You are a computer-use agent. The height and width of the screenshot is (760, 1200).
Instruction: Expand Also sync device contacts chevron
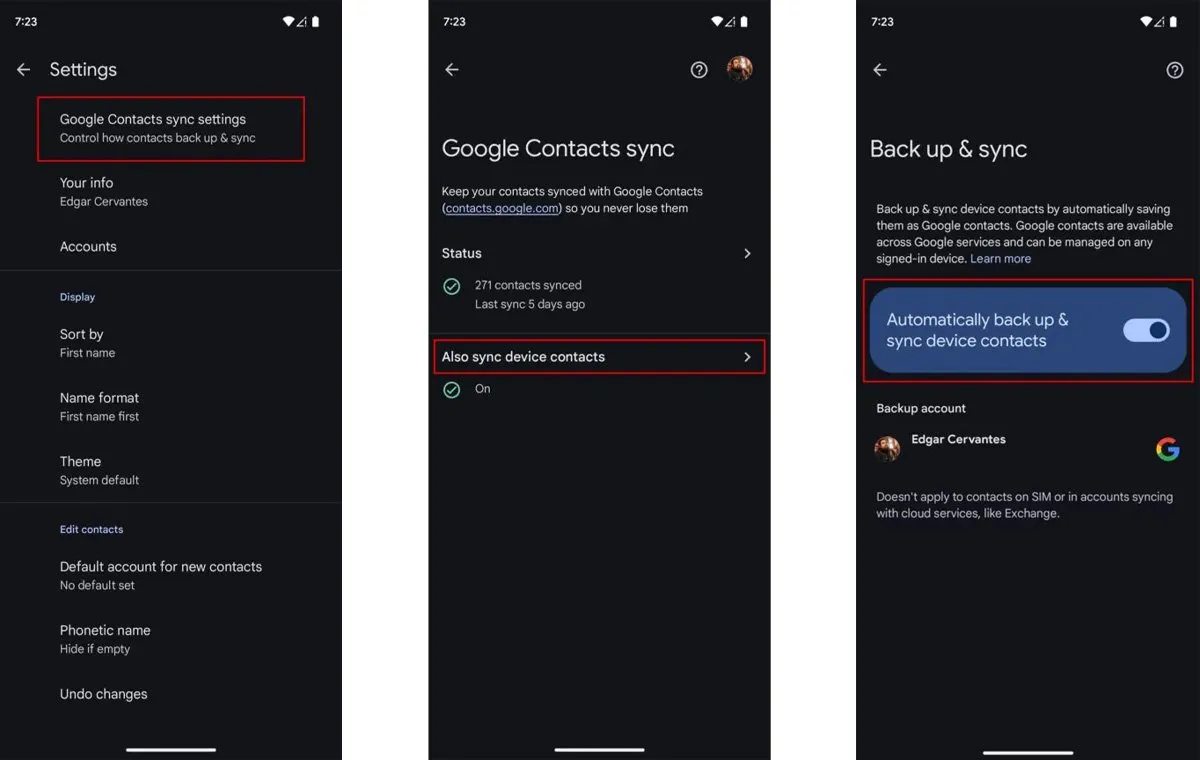coord(747,357)
